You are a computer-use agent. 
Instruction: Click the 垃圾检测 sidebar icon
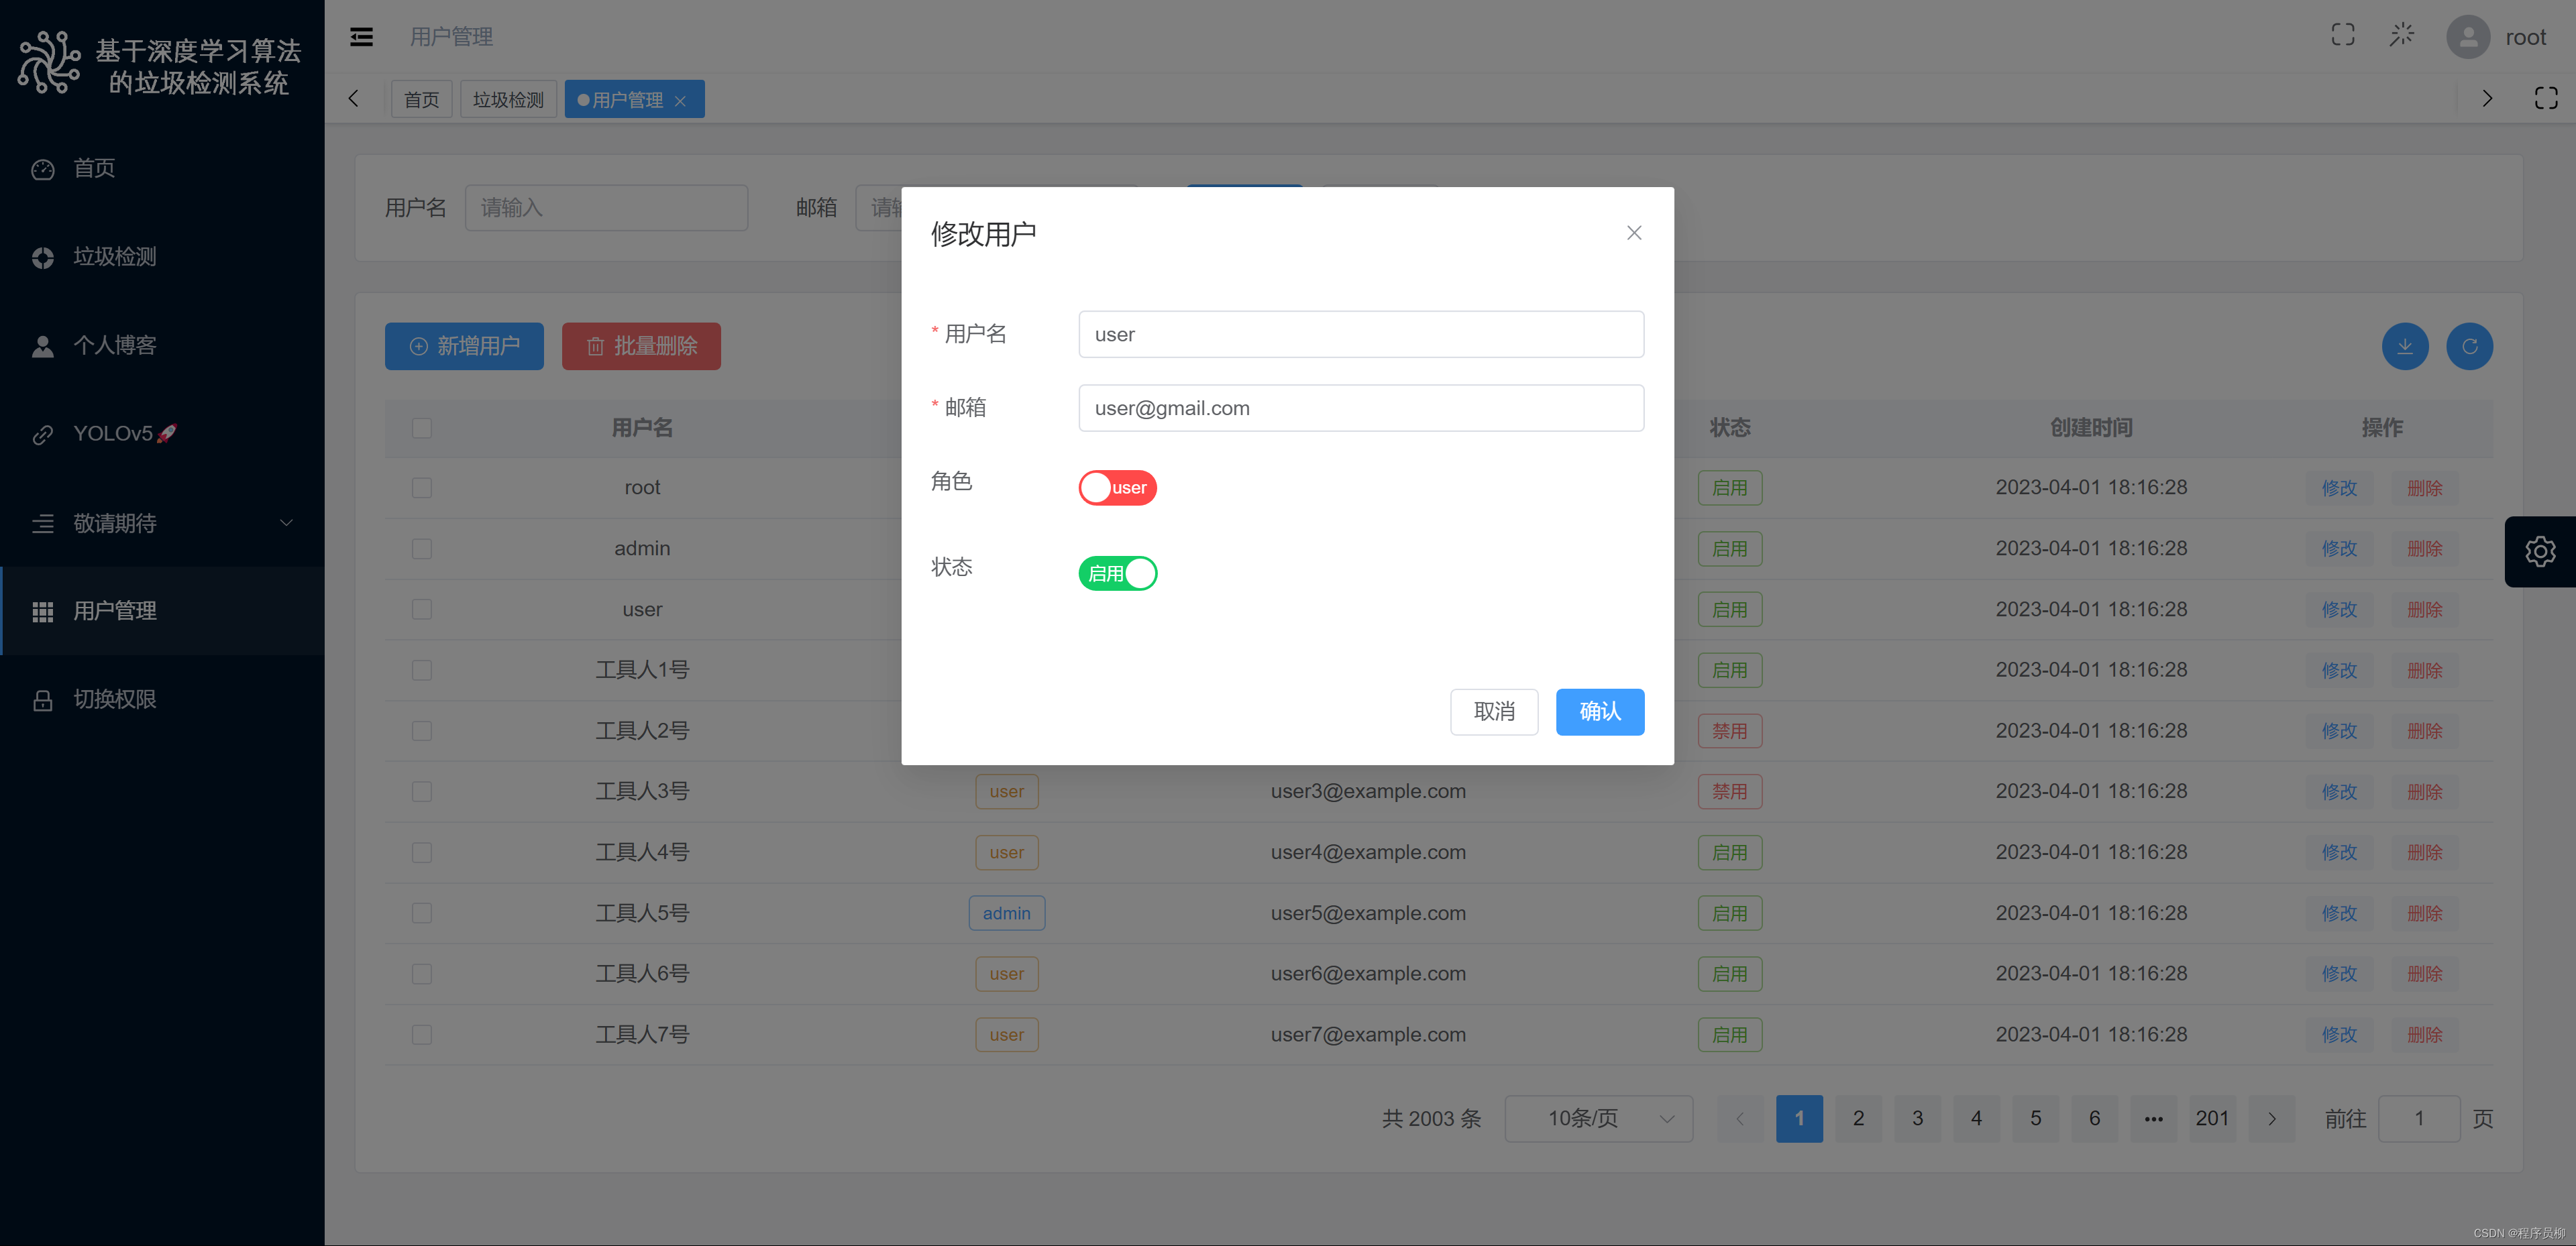pos(42,257)
